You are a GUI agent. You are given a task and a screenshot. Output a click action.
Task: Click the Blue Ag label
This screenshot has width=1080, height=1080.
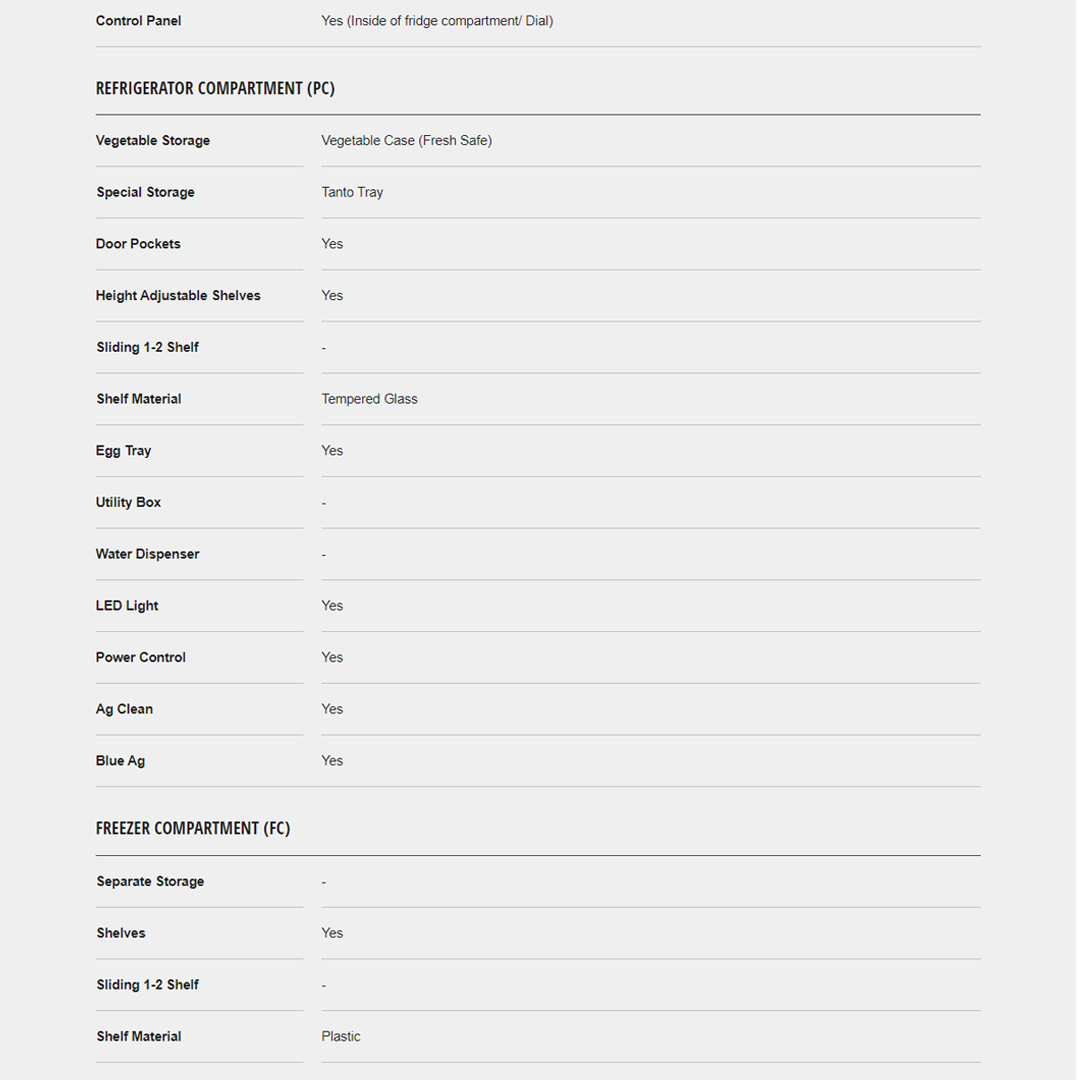[x=120, y=761]
